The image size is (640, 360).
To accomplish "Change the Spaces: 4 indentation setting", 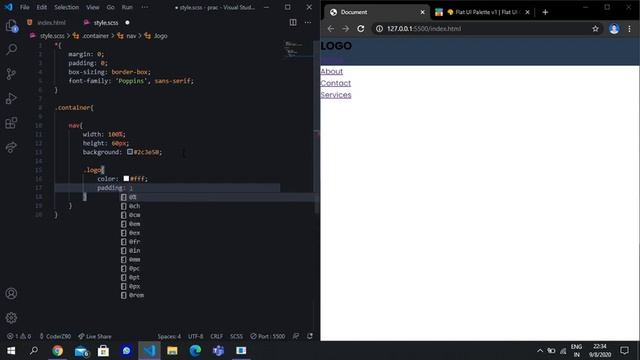I will pos(169,336).
